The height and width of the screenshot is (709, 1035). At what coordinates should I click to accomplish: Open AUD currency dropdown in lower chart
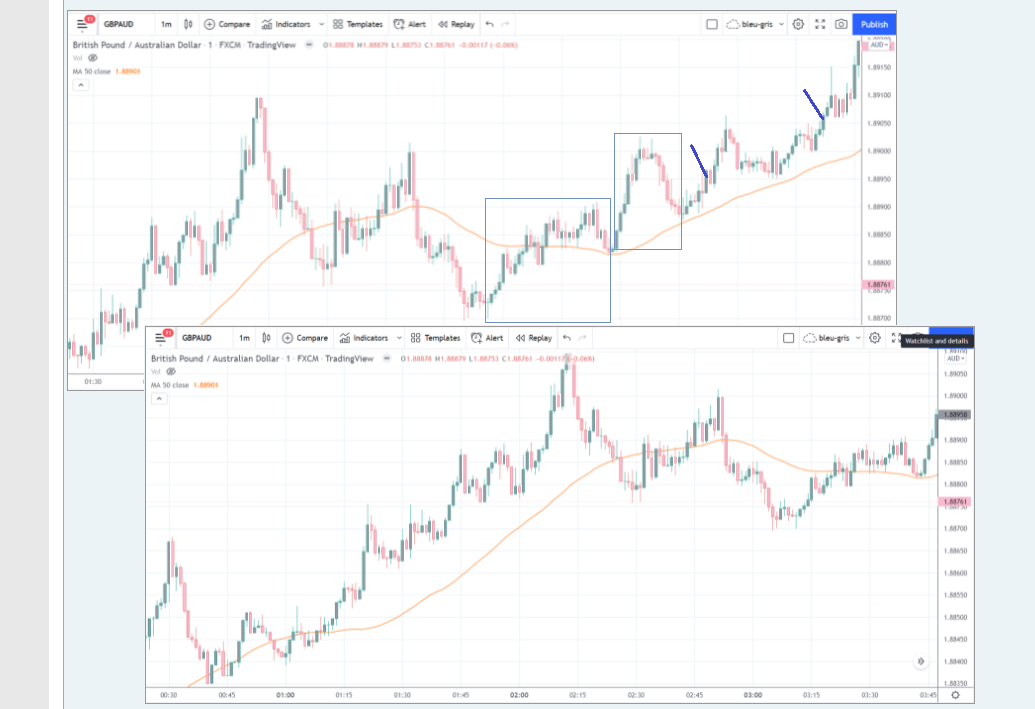click(x=956, y=358)
